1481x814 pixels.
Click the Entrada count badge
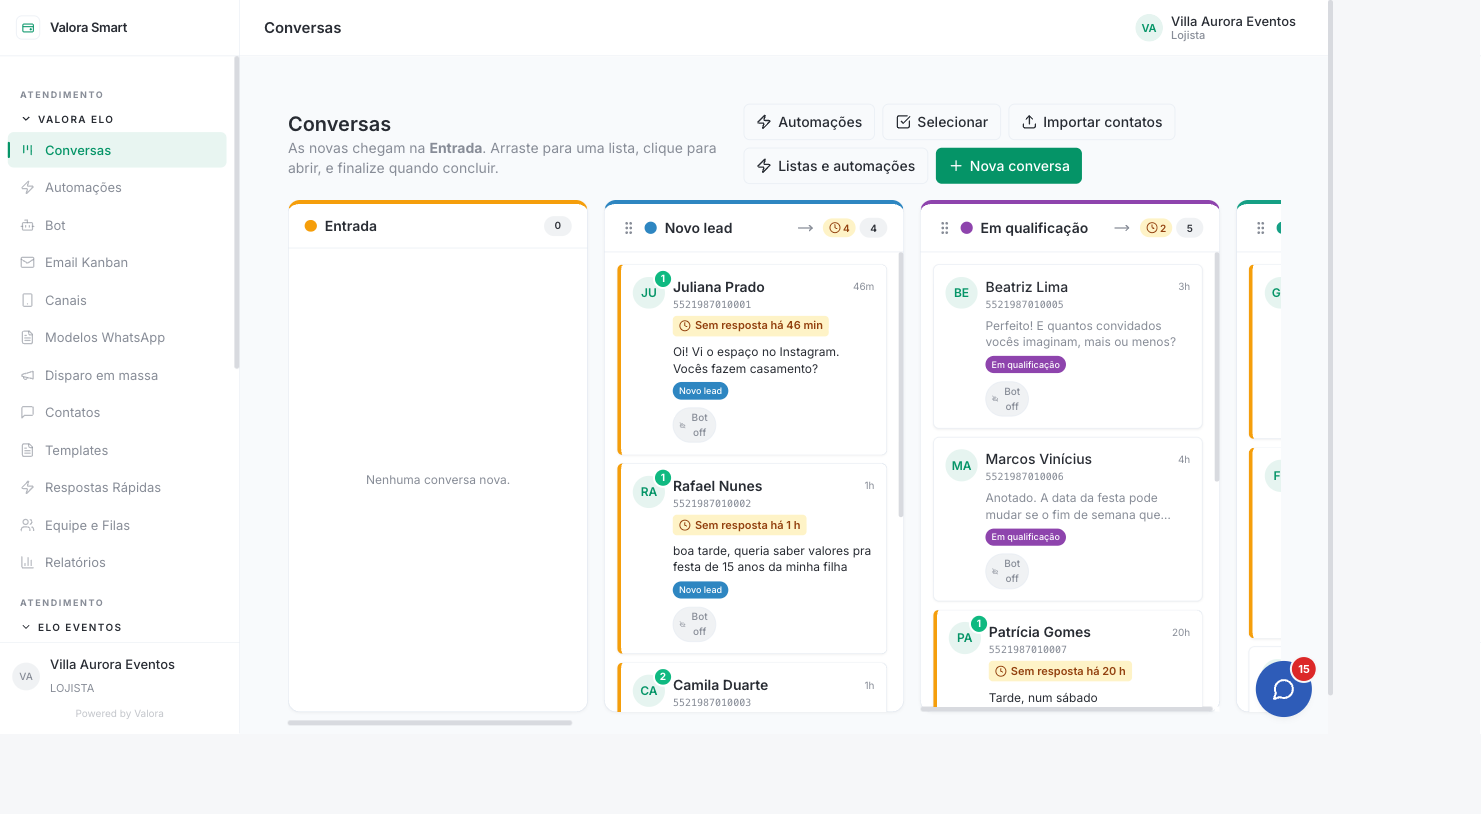click(558, 226)
